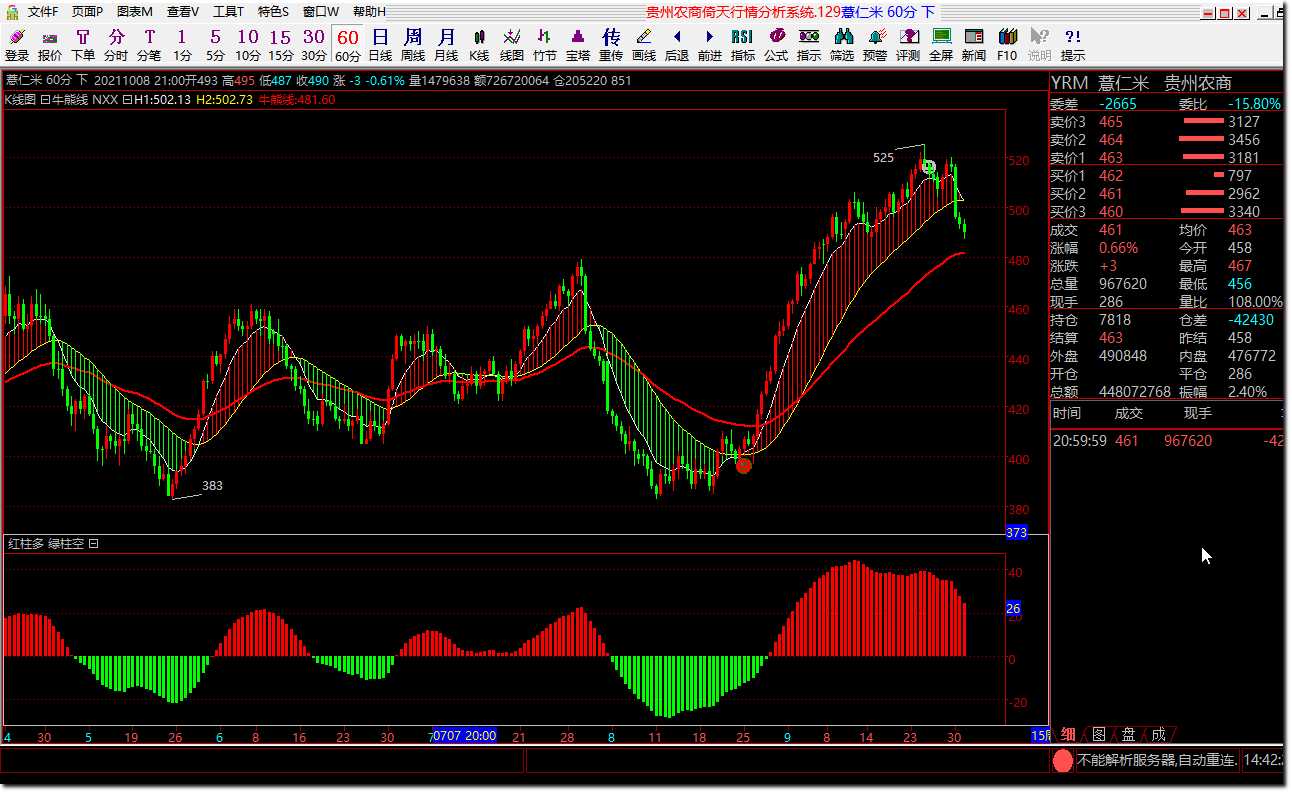
Task: Open the F10 company info icon
Action: tap(1007, 45)
